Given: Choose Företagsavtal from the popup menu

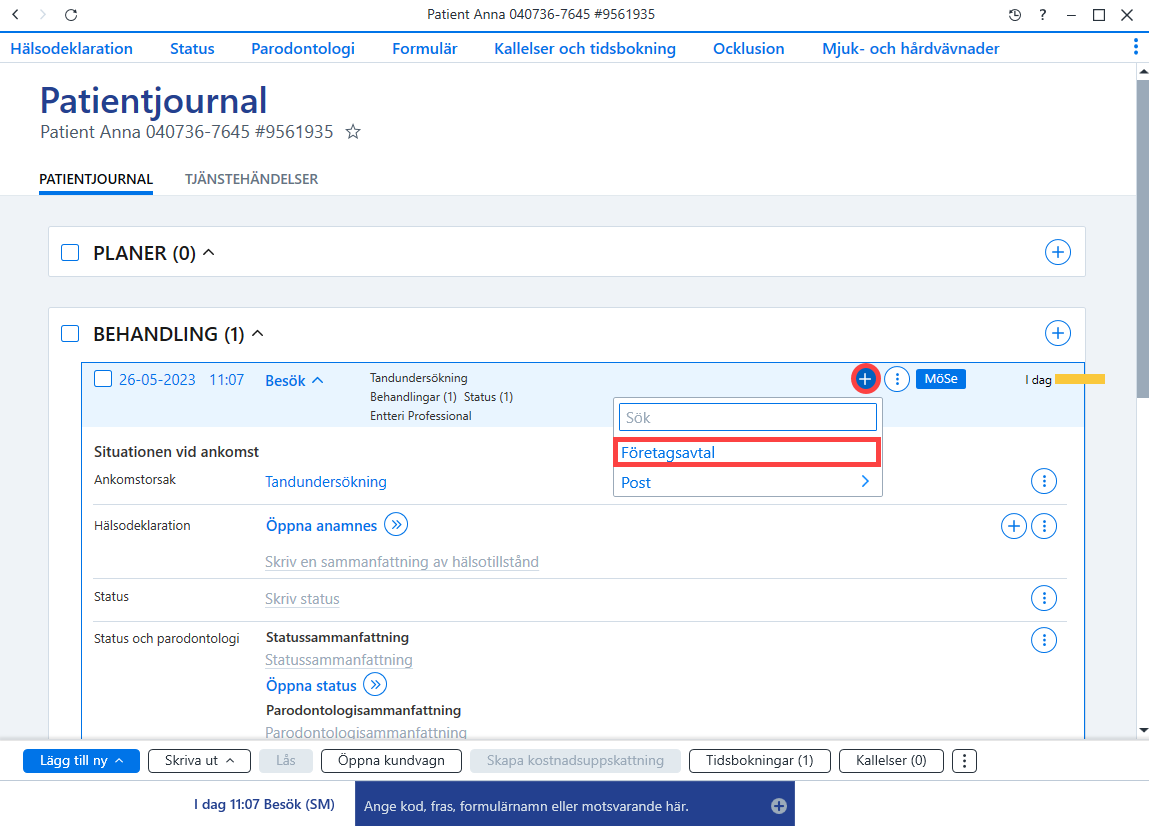Looking at the screenshot, I should click(x=747, y=452).
